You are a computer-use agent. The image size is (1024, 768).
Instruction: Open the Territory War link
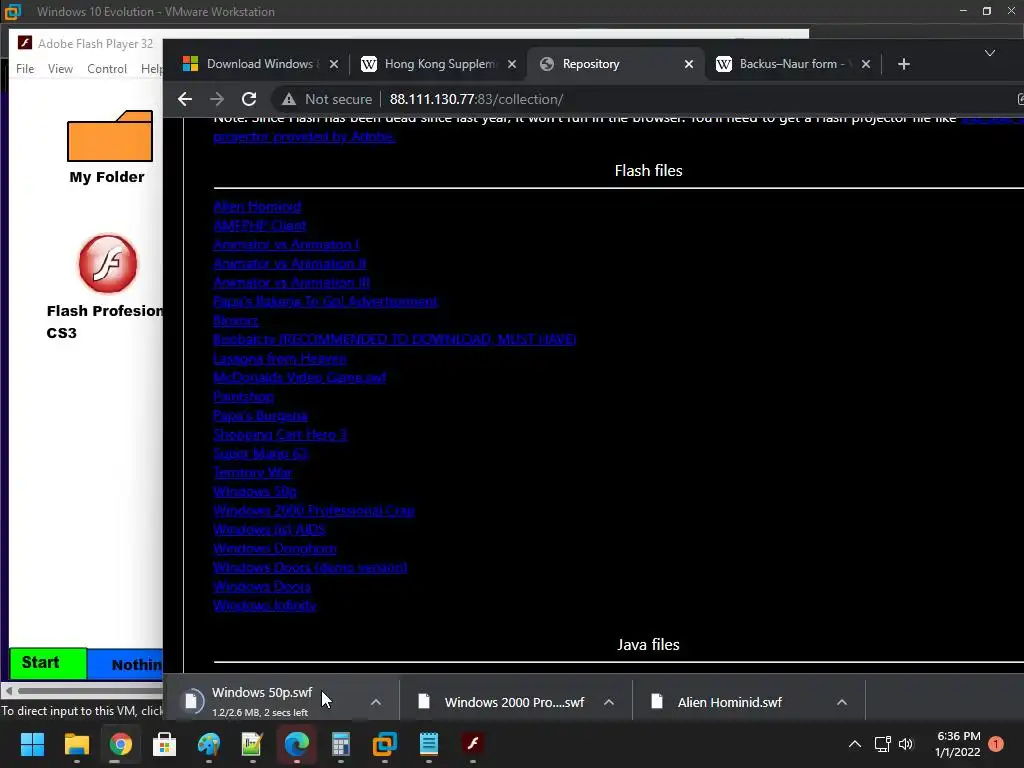click(x=252, y=472)
